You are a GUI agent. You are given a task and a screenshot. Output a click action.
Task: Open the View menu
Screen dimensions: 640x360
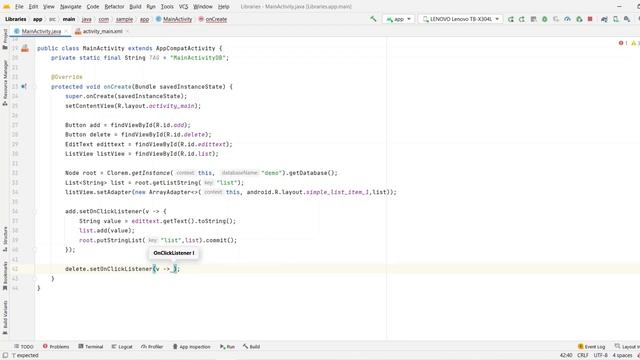click(x=49, y=7)
